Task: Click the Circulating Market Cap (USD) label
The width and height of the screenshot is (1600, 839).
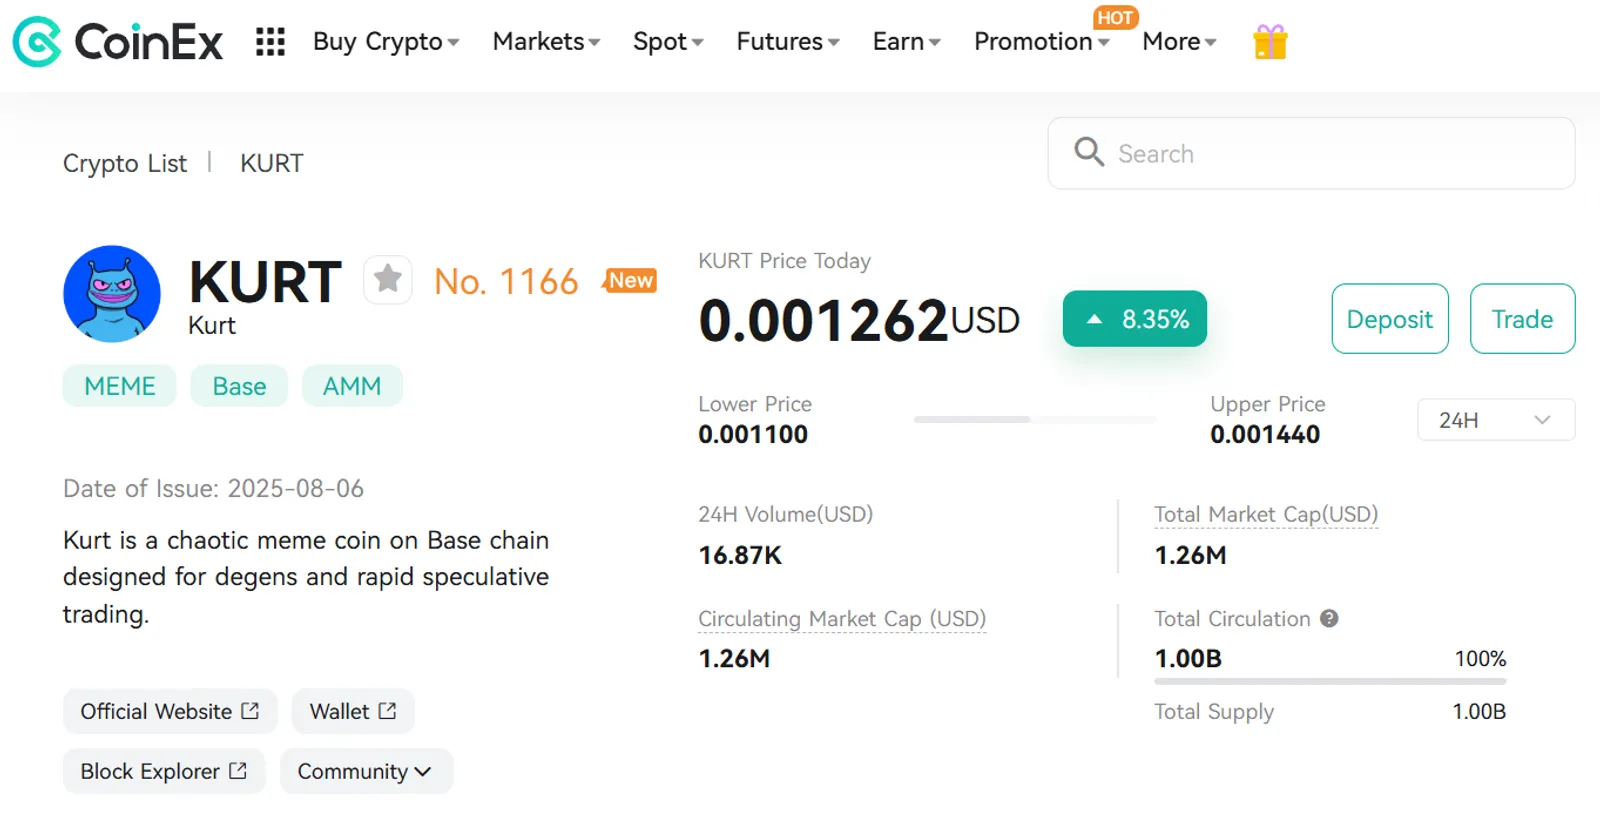Action: click(x=842, y=619)
